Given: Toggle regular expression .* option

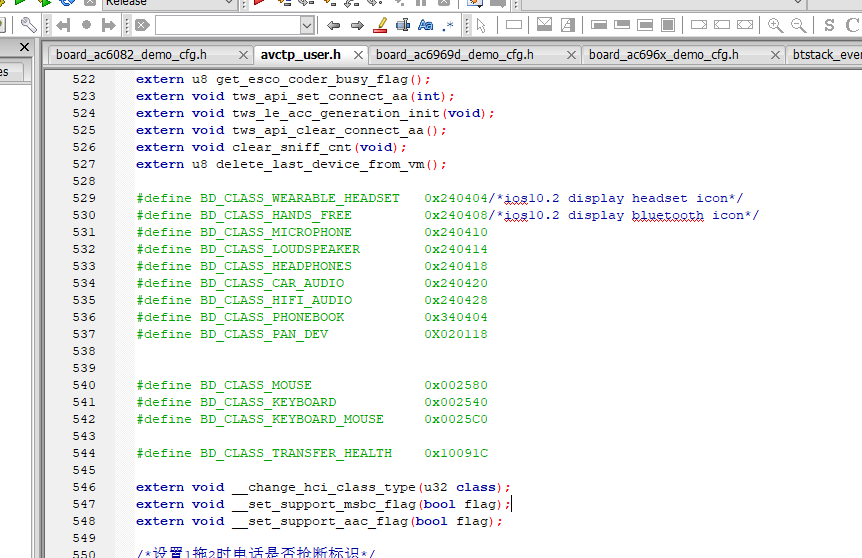Looking at the screenshot, I should click(x=449, y=25).
